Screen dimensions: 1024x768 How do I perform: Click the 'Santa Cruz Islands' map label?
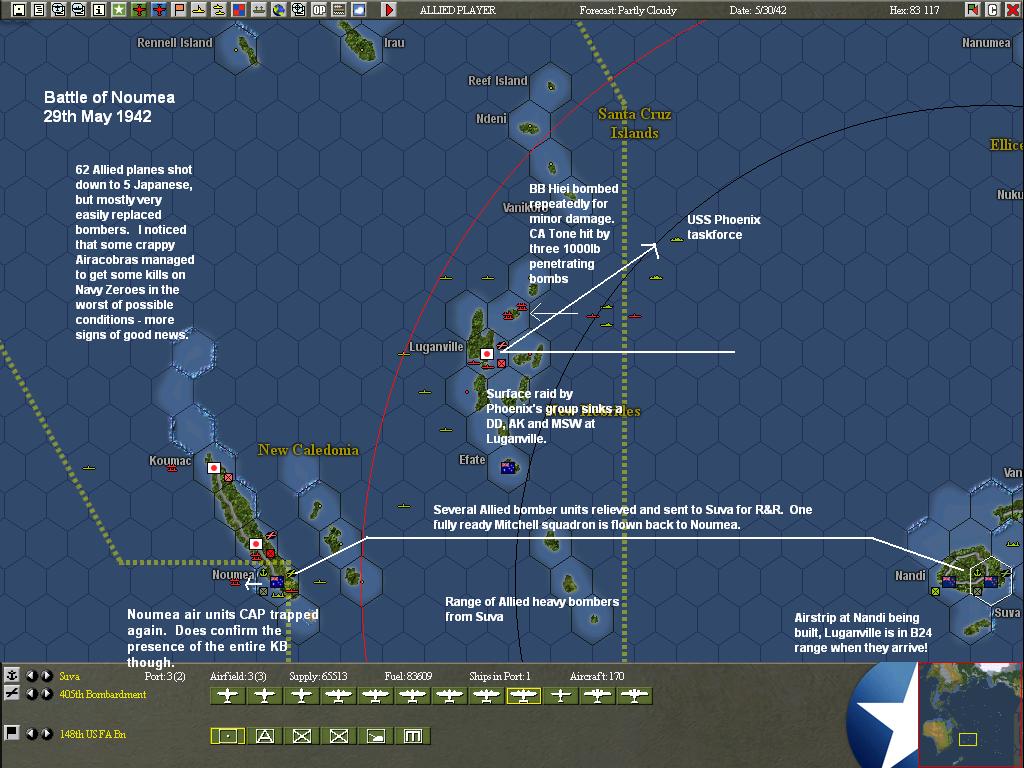tap(634, 123)
